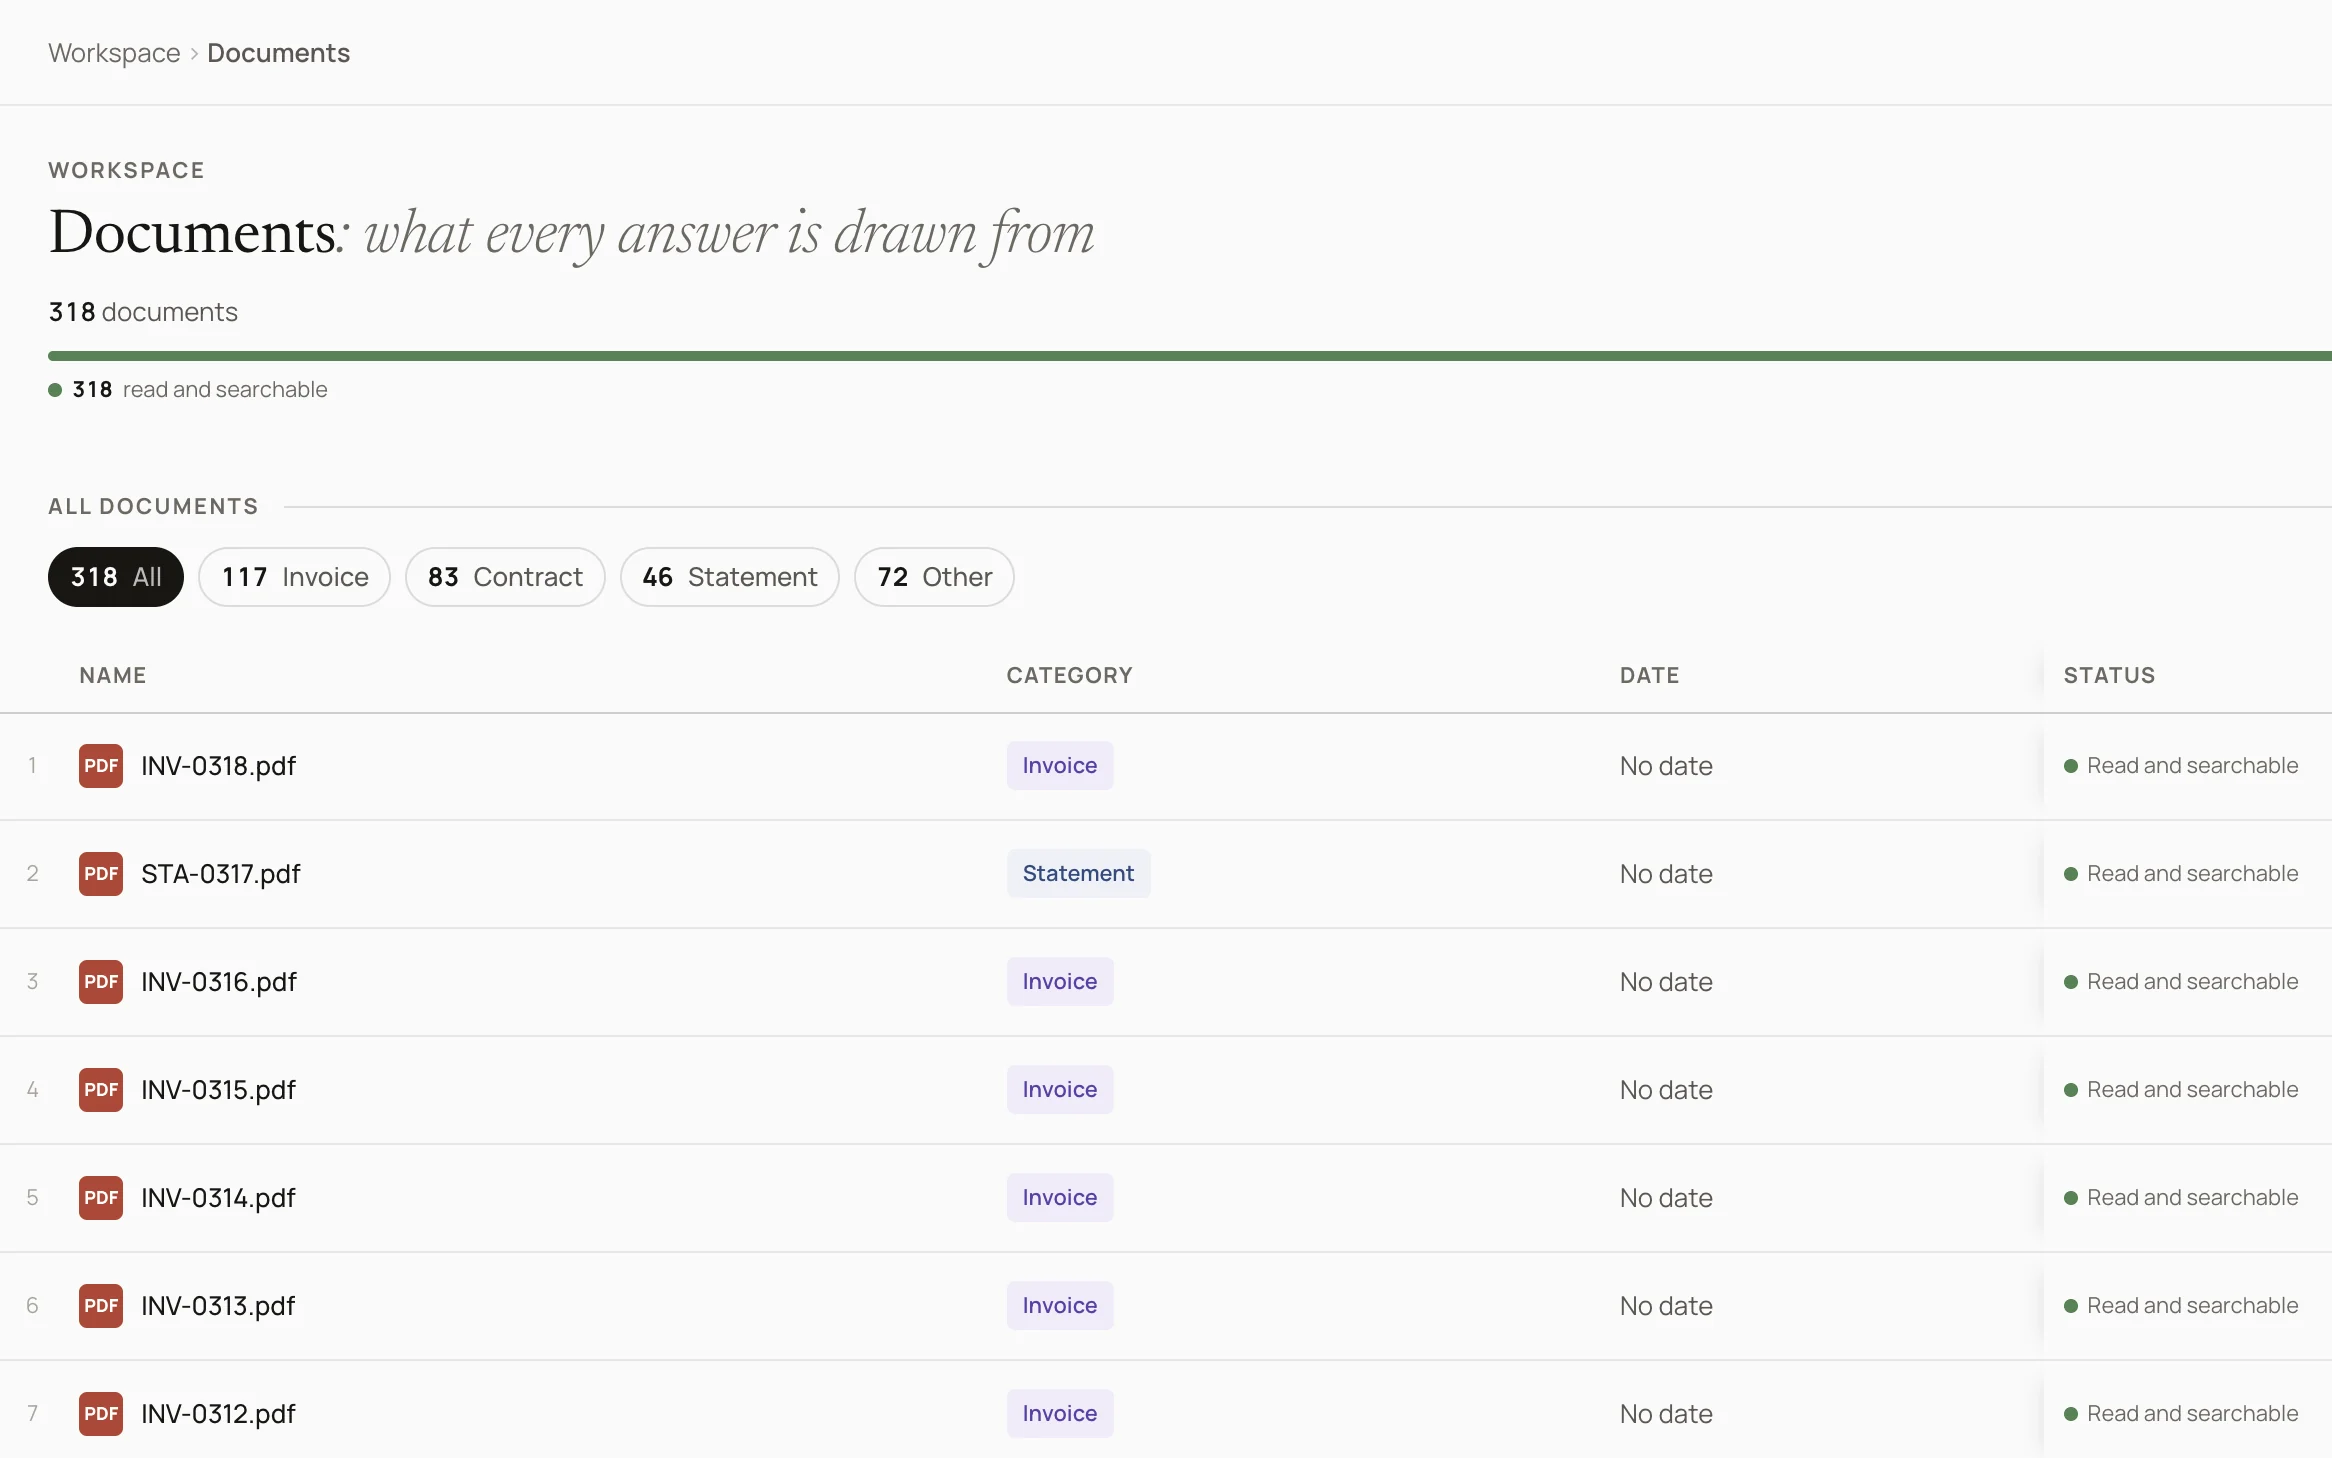Open the file INV-0316.pdf
This screenshot has width=2332, height=1458.
219,982
